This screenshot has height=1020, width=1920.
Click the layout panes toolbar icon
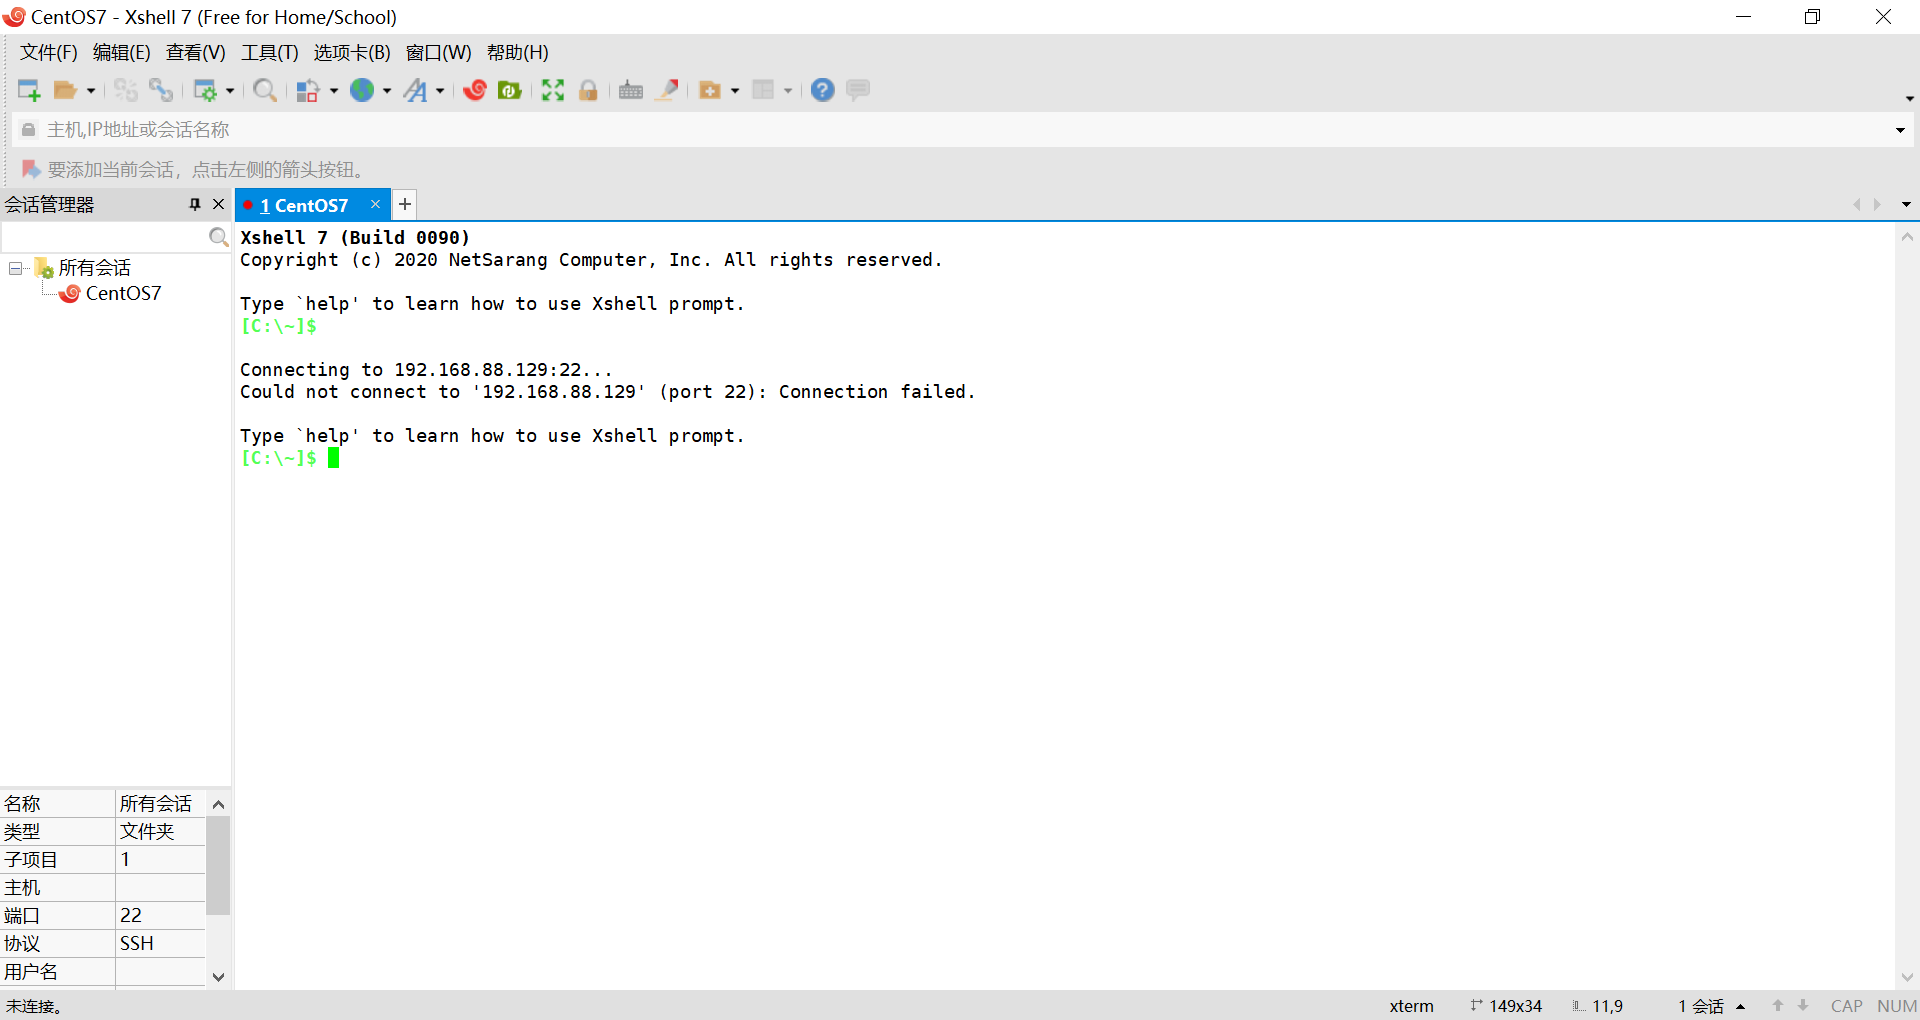[763, 90]
